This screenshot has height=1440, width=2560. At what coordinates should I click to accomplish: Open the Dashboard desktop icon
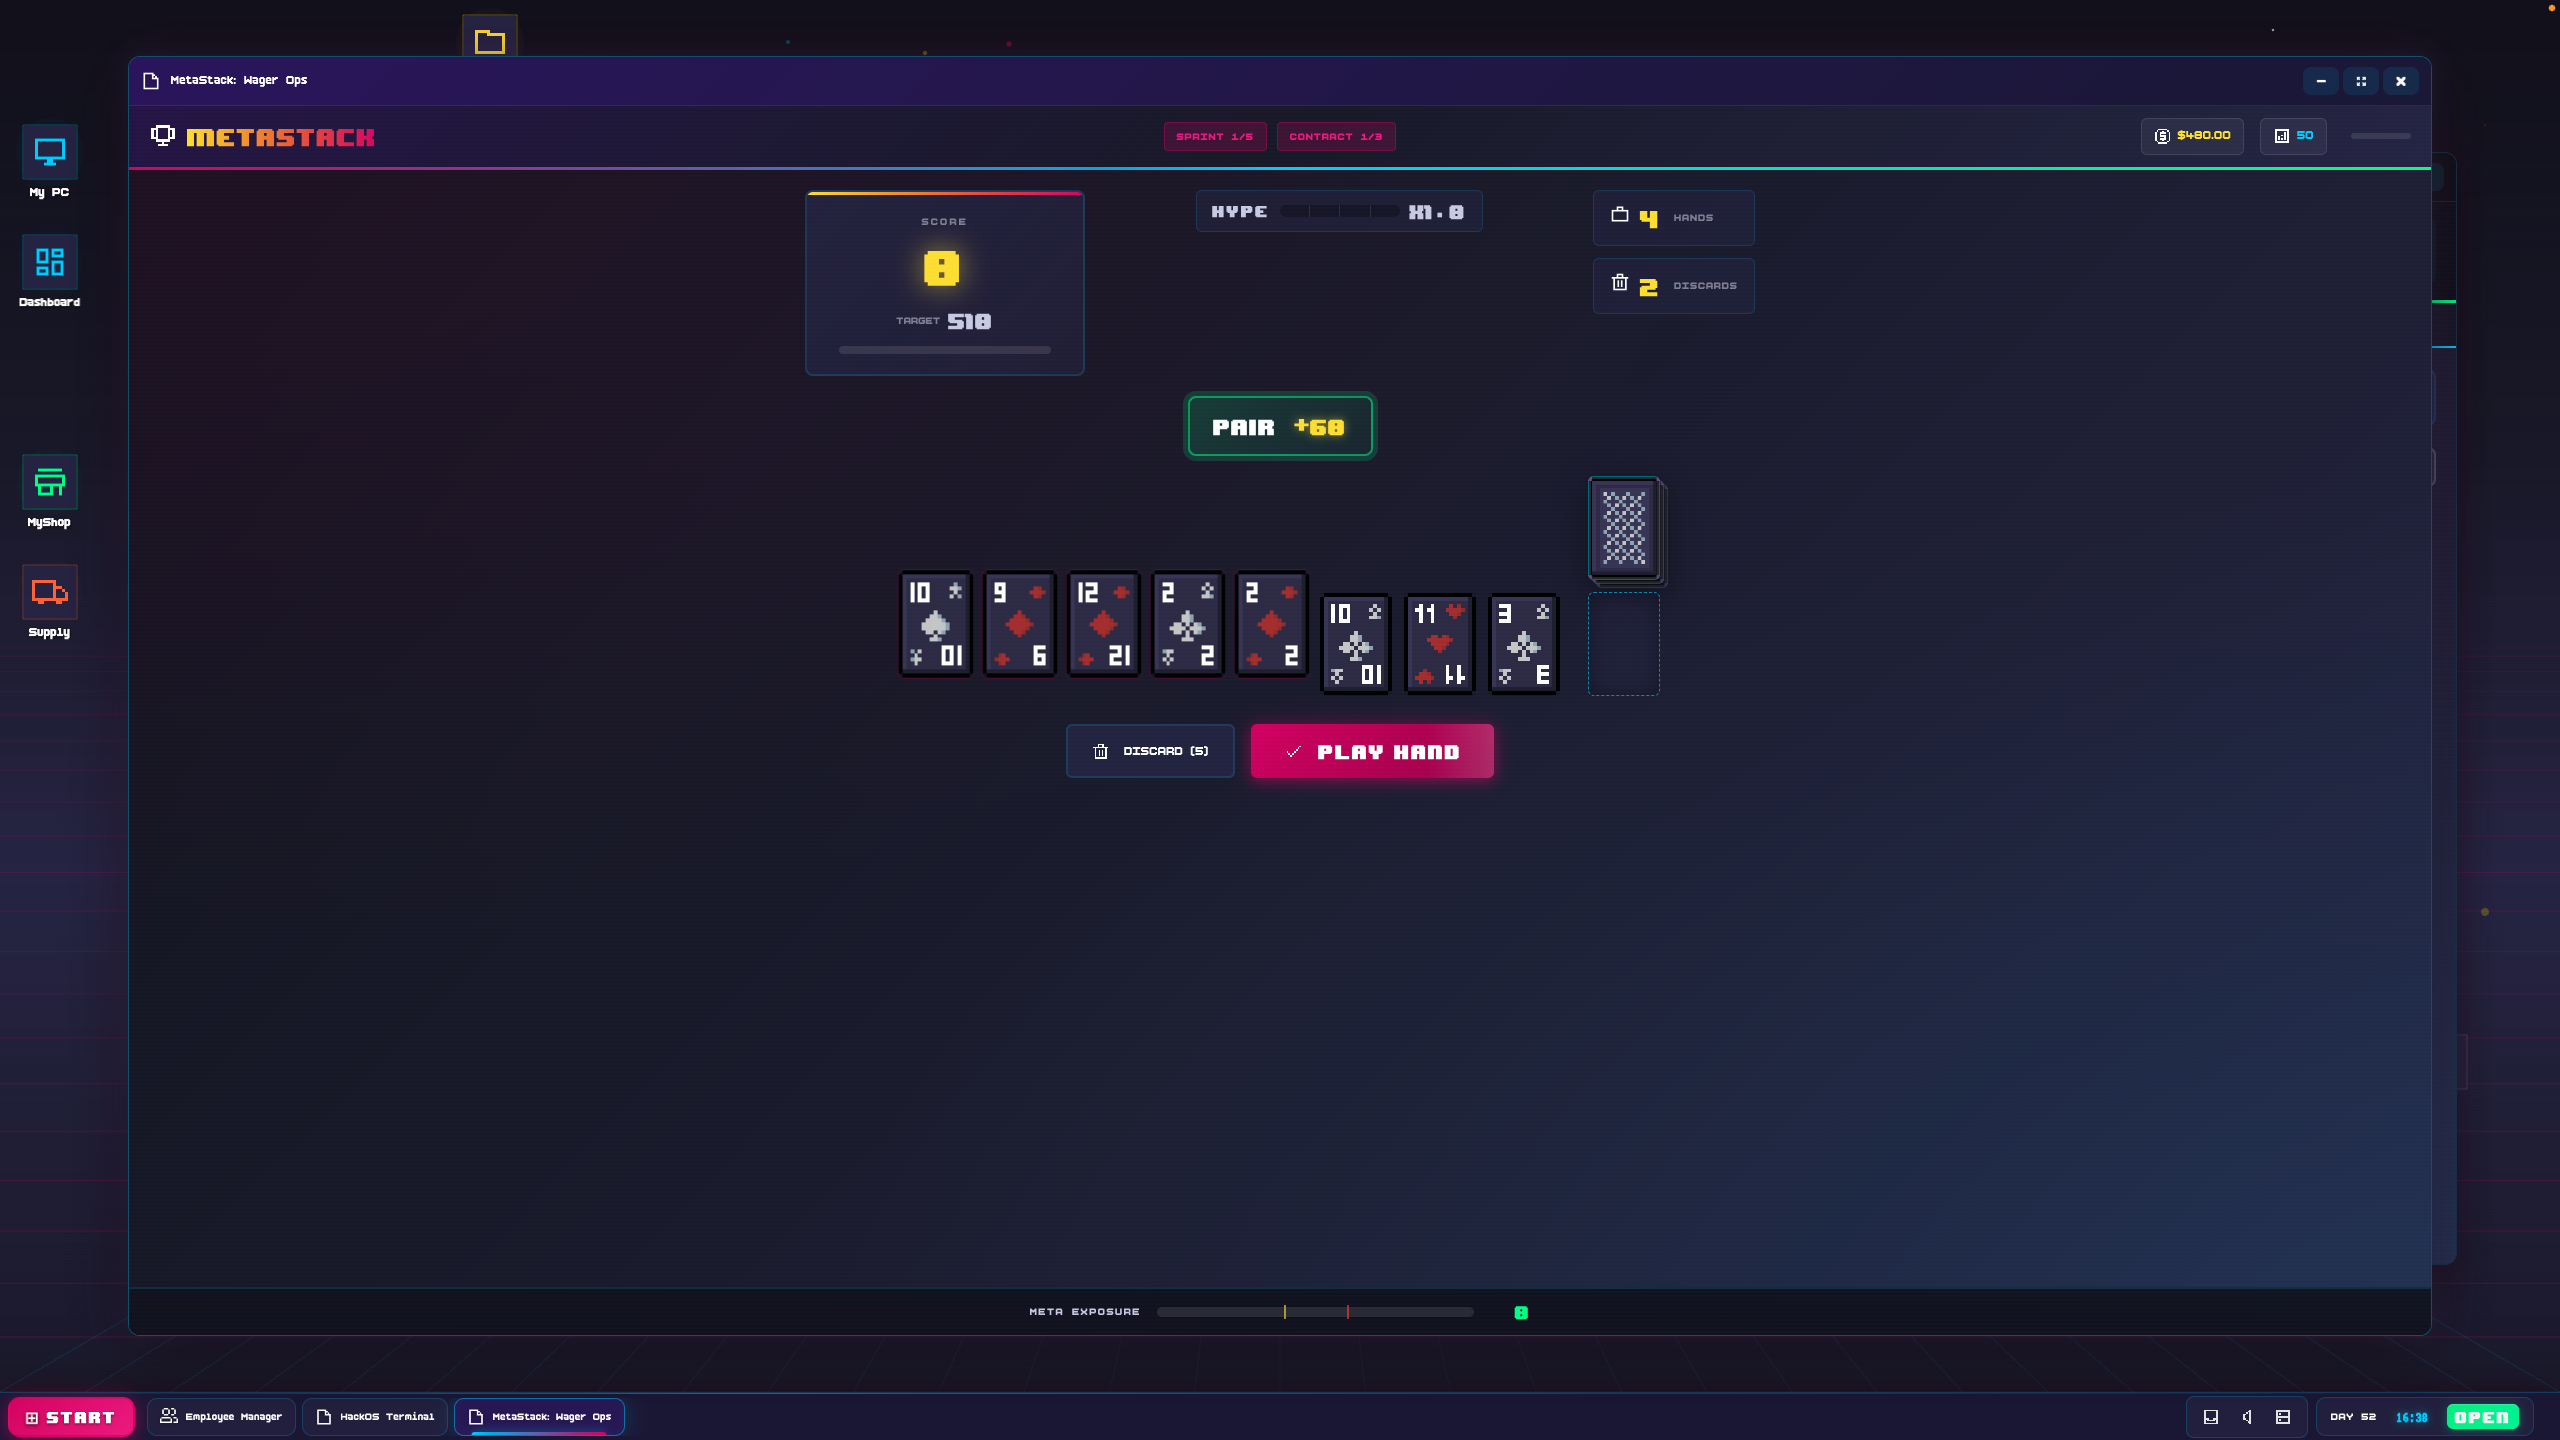click(x=49, y=263)
